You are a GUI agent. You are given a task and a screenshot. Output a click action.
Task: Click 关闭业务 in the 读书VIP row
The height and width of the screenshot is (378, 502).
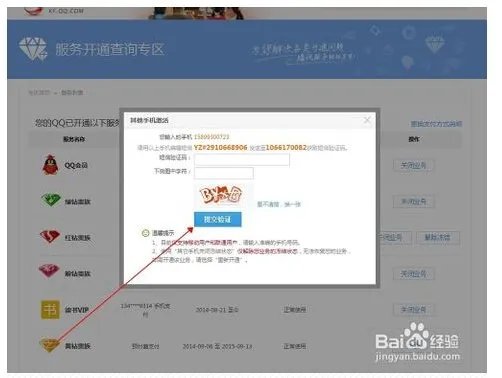coord(413,309)
